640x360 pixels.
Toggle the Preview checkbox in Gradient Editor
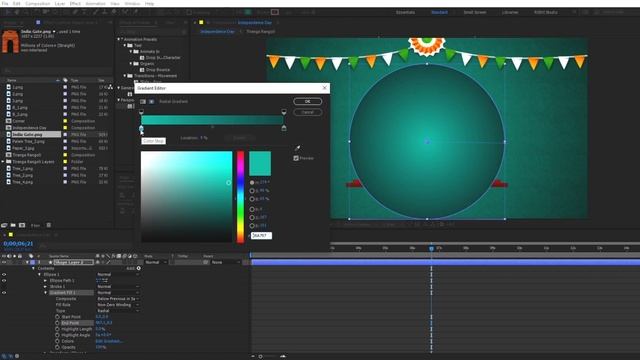click(296, 158)
